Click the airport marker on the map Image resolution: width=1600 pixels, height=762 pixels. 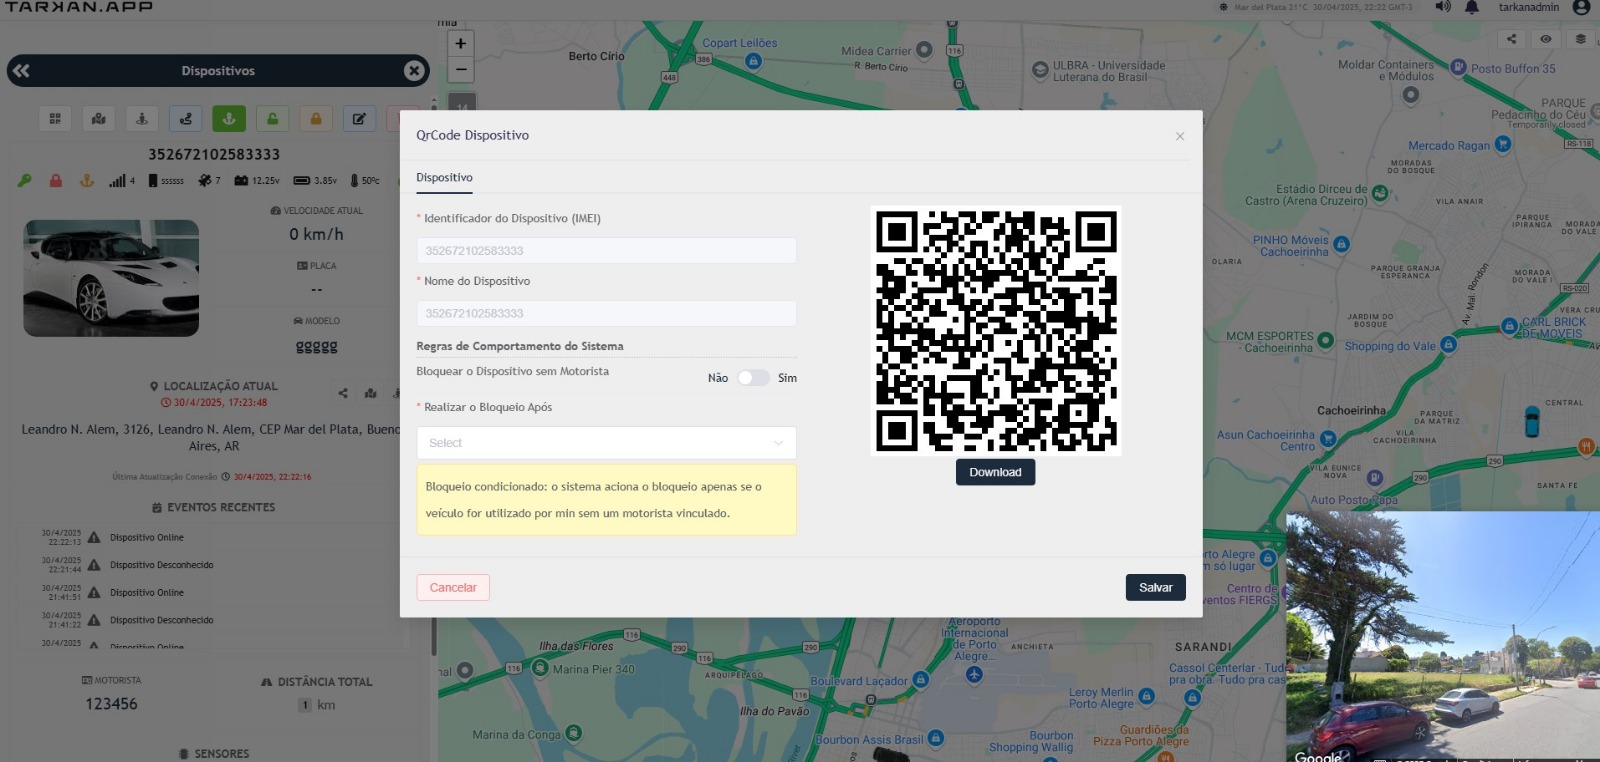click(x=974, y=674)
